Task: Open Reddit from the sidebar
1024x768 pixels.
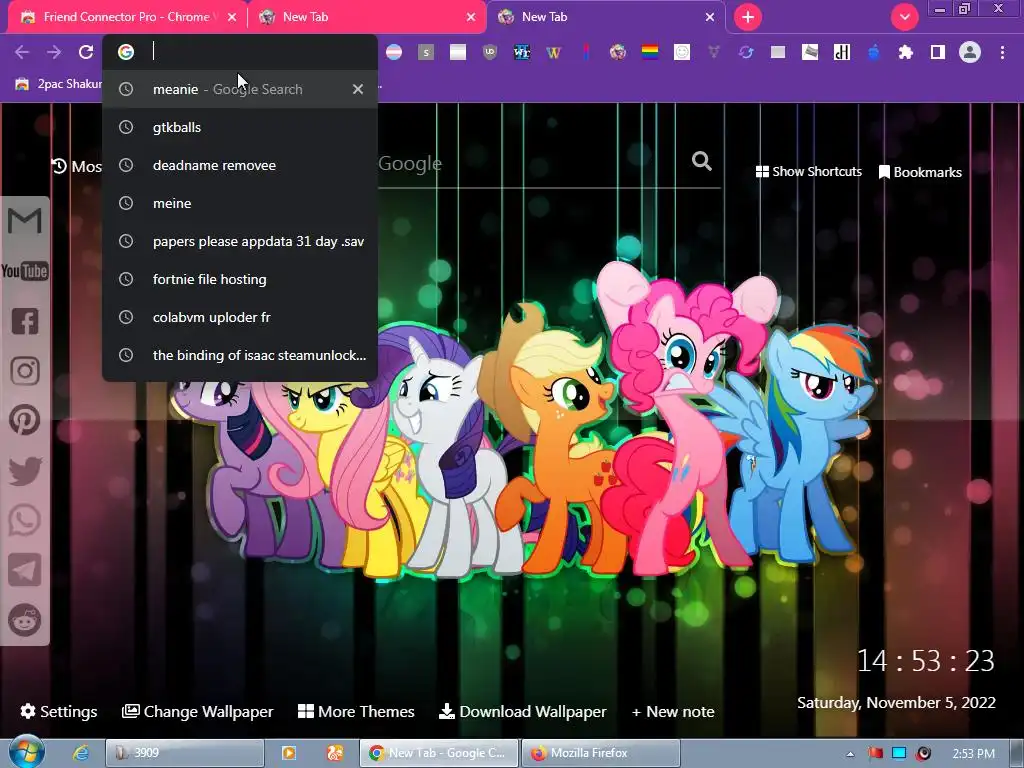Action: [25, 620]
